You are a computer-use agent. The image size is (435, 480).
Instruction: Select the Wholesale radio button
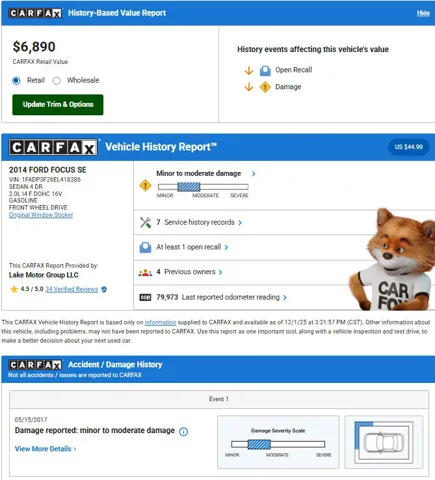click(57, 81)
